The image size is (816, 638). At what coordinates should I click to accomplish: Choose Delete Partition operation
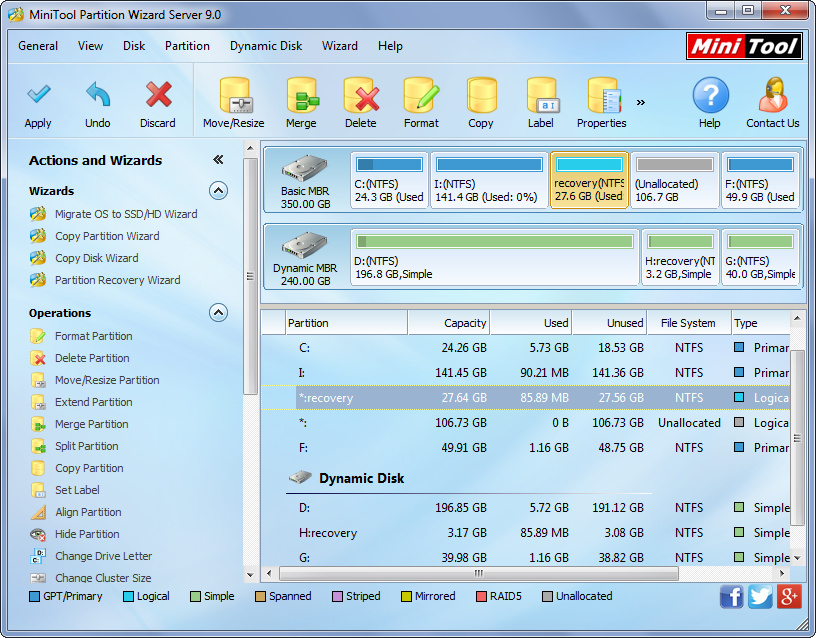point(80,358)
